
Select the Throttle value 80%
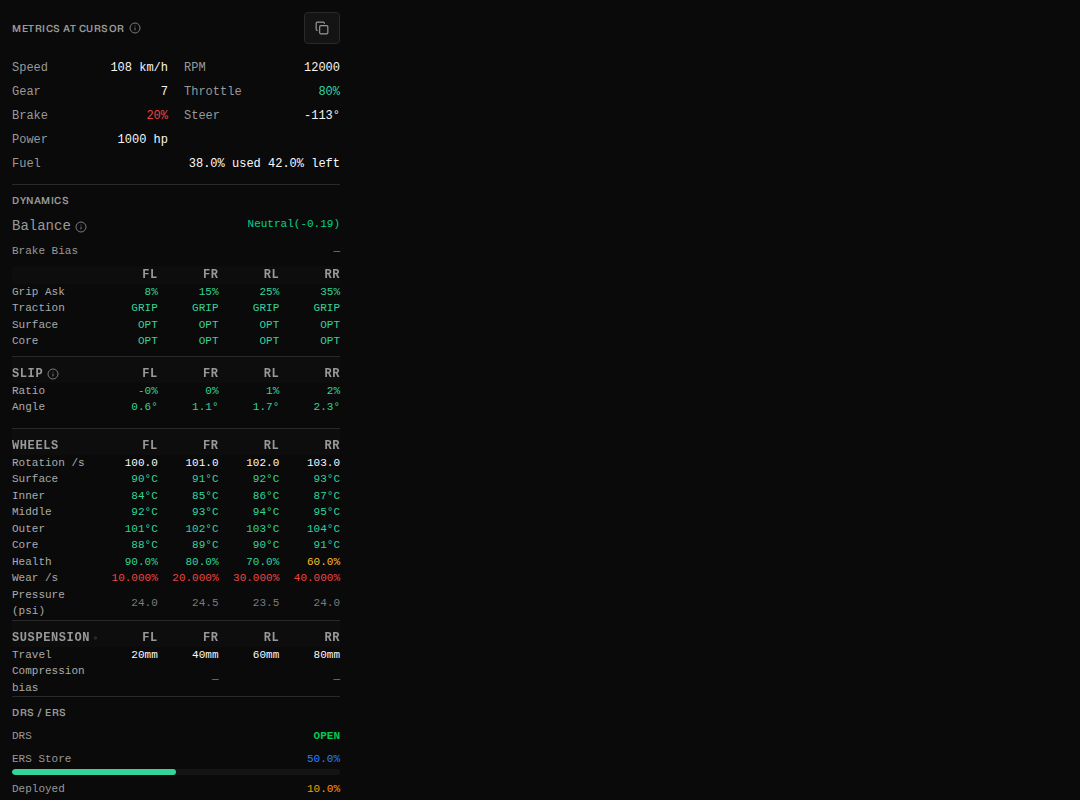(329, 91)
